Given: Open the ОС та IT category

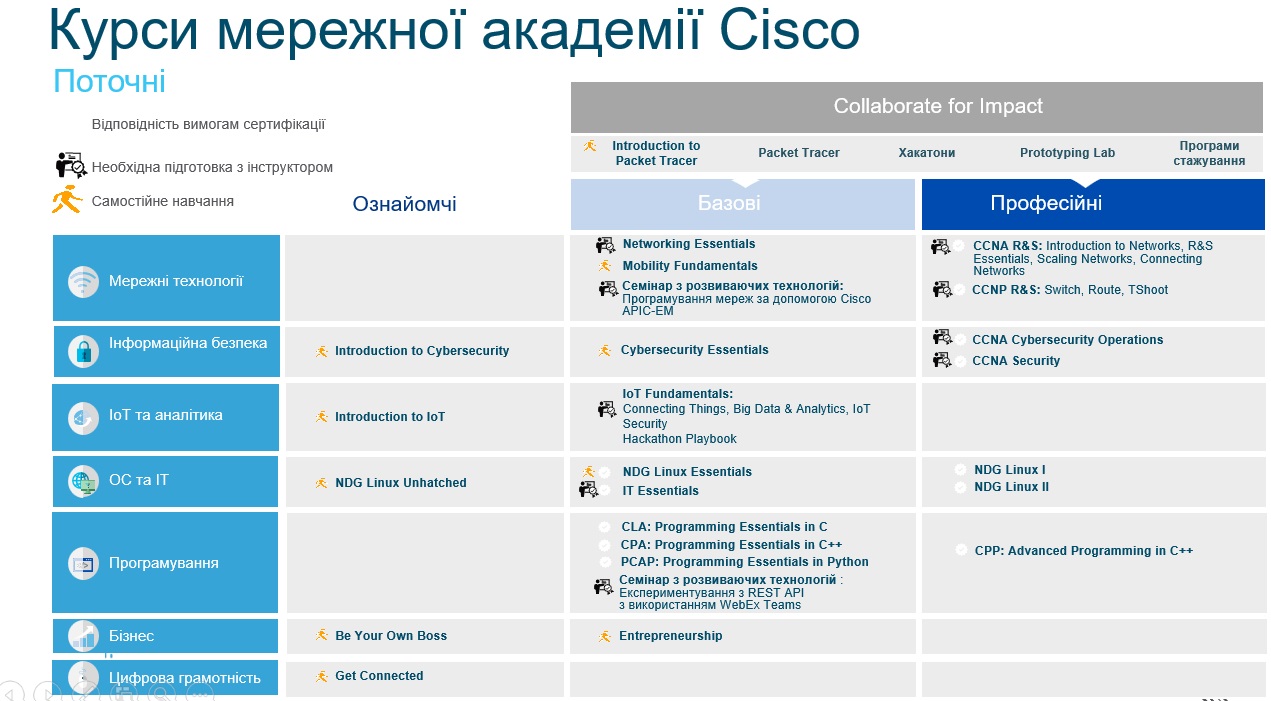Looking at the screenshot, I should click(166, 482).
